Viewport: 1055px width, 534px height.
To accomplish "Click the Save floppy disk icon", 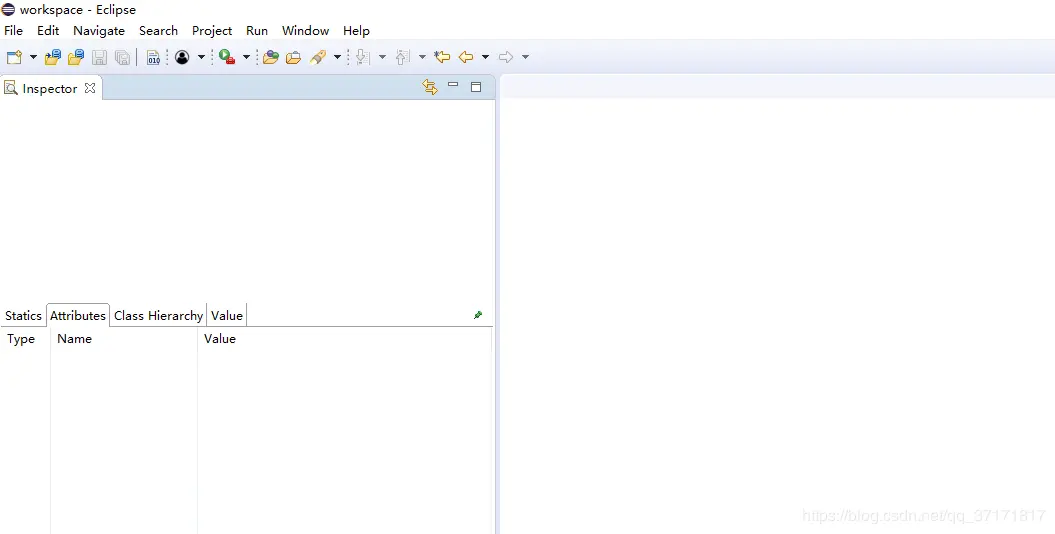I will (100, 57).
